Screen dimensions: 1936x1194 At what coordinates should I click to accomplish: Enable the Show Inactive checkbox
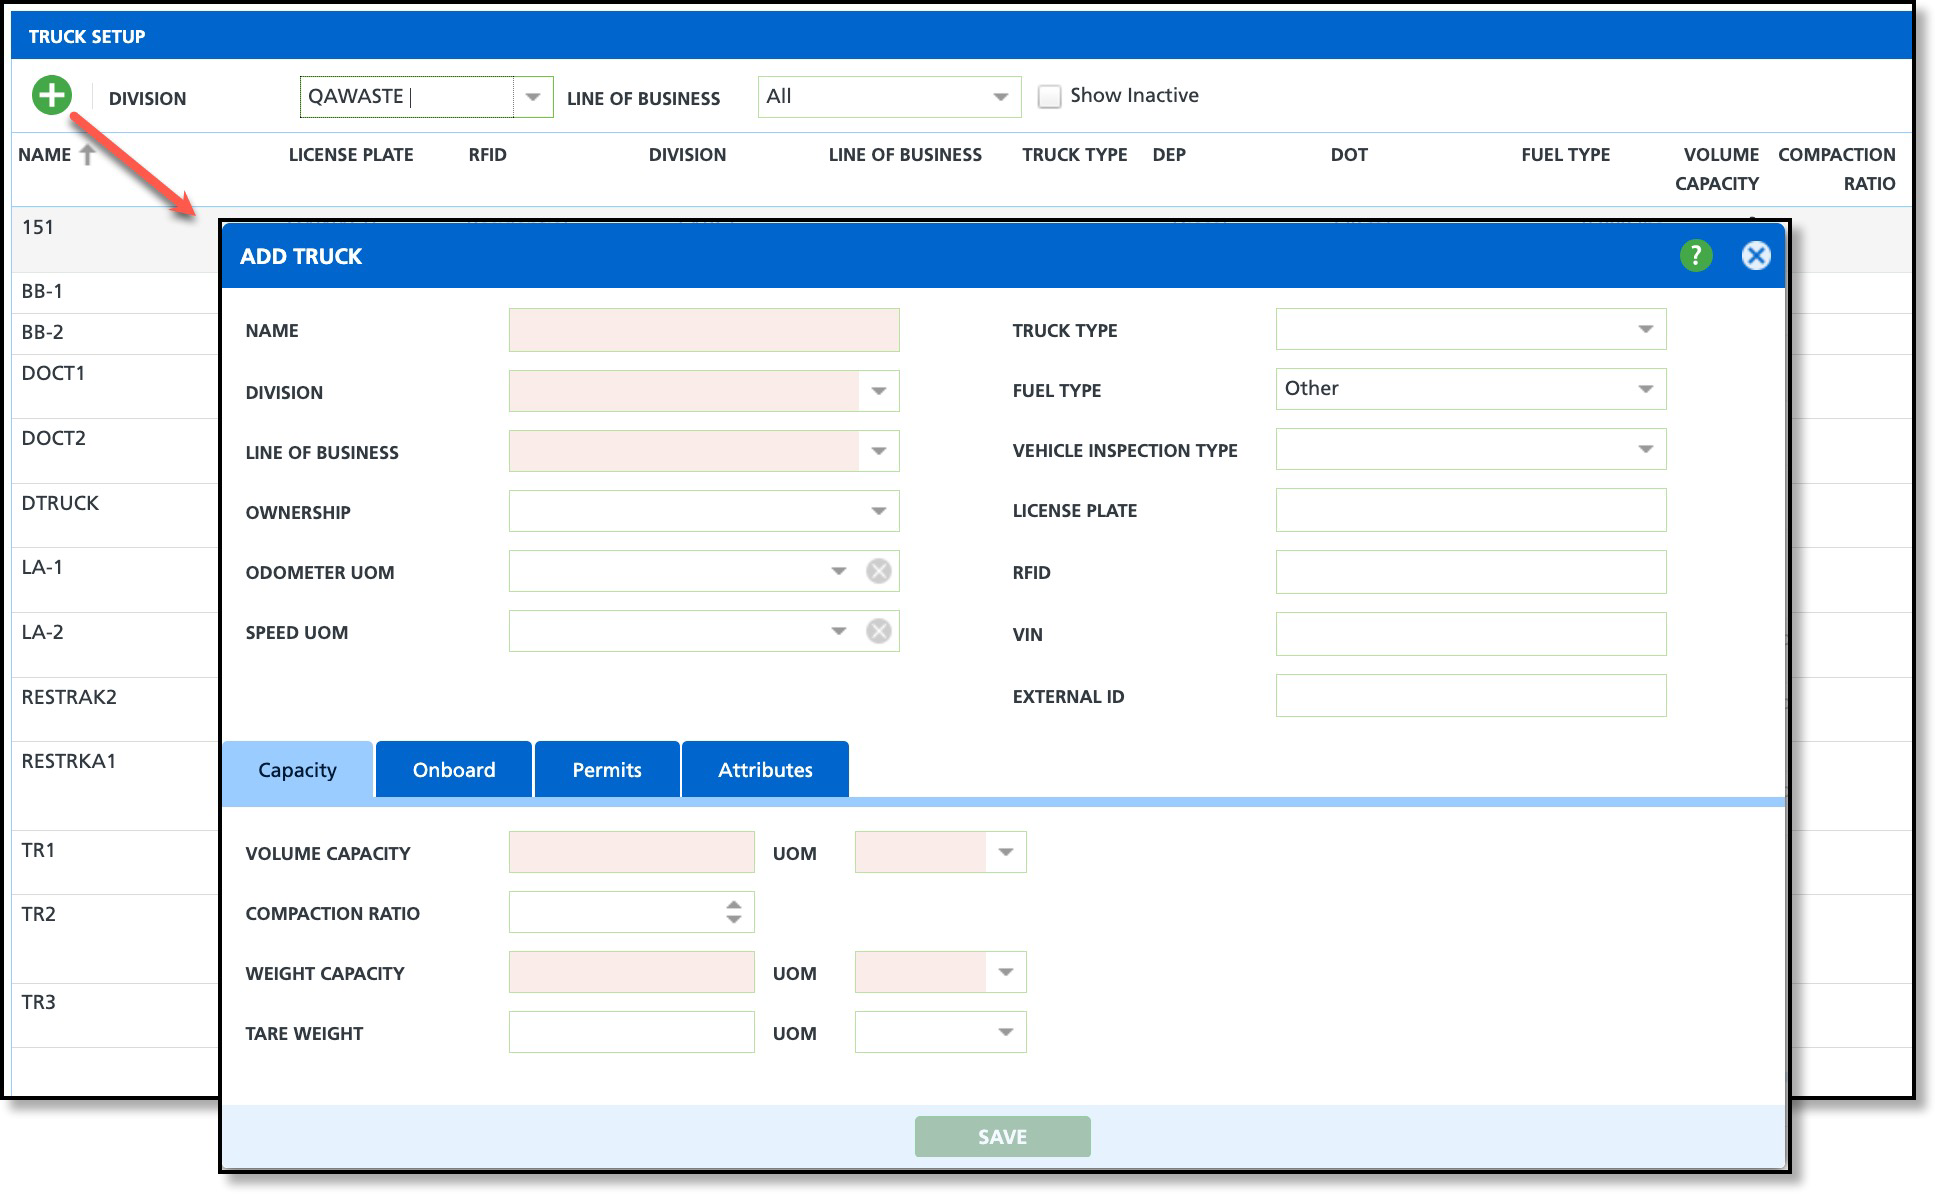[x=1049, y=96]
